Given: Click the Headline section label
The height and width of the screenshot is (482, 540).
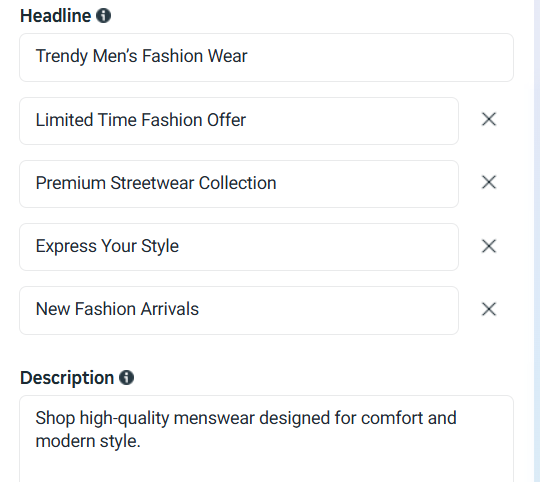Looking at the screenshot, I should coord(55,16).
